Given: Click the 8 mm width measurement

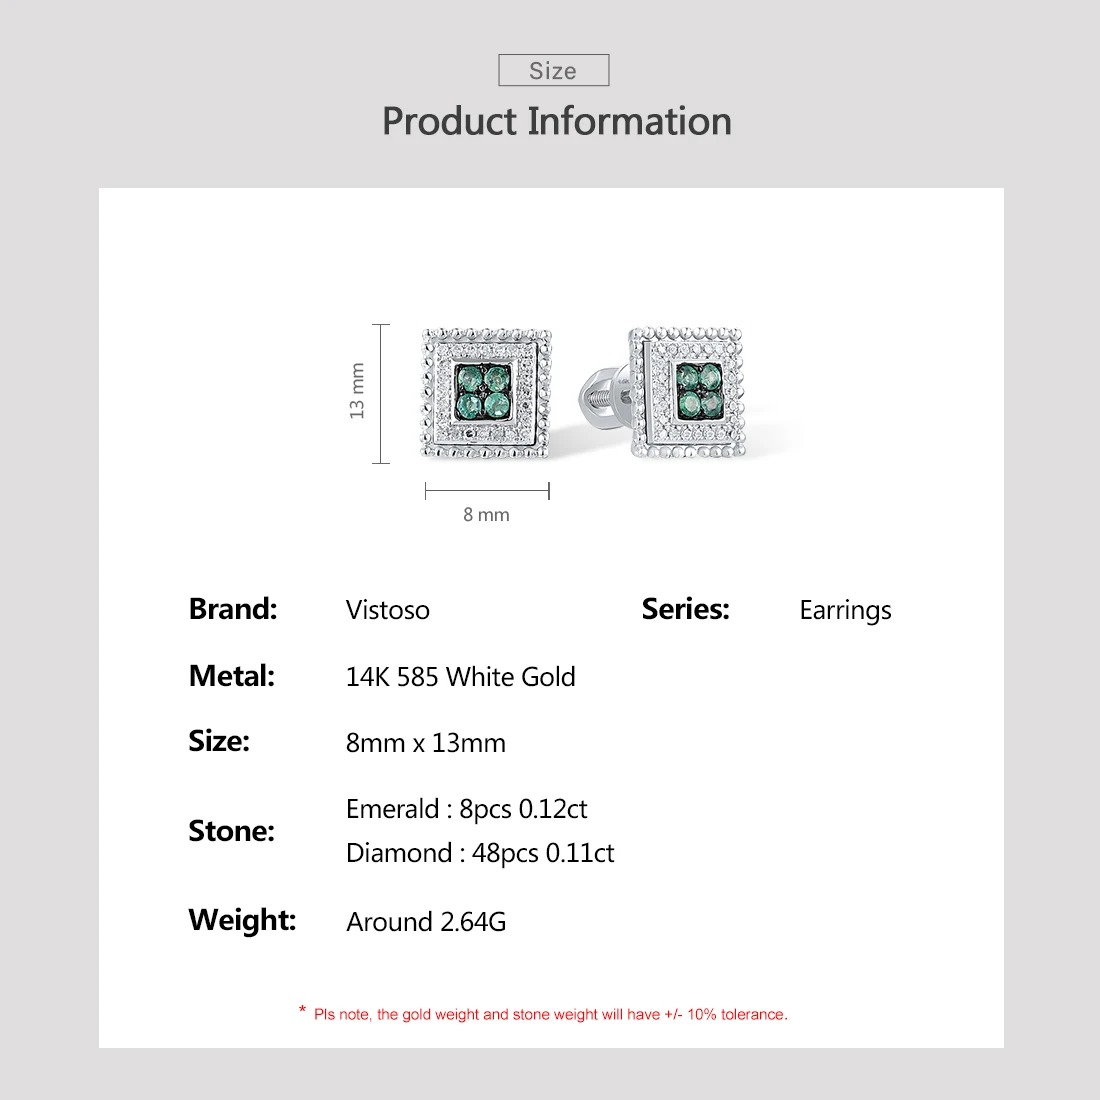Looking at the screenshot, I should pyautogui.click(x=486, y=515).
